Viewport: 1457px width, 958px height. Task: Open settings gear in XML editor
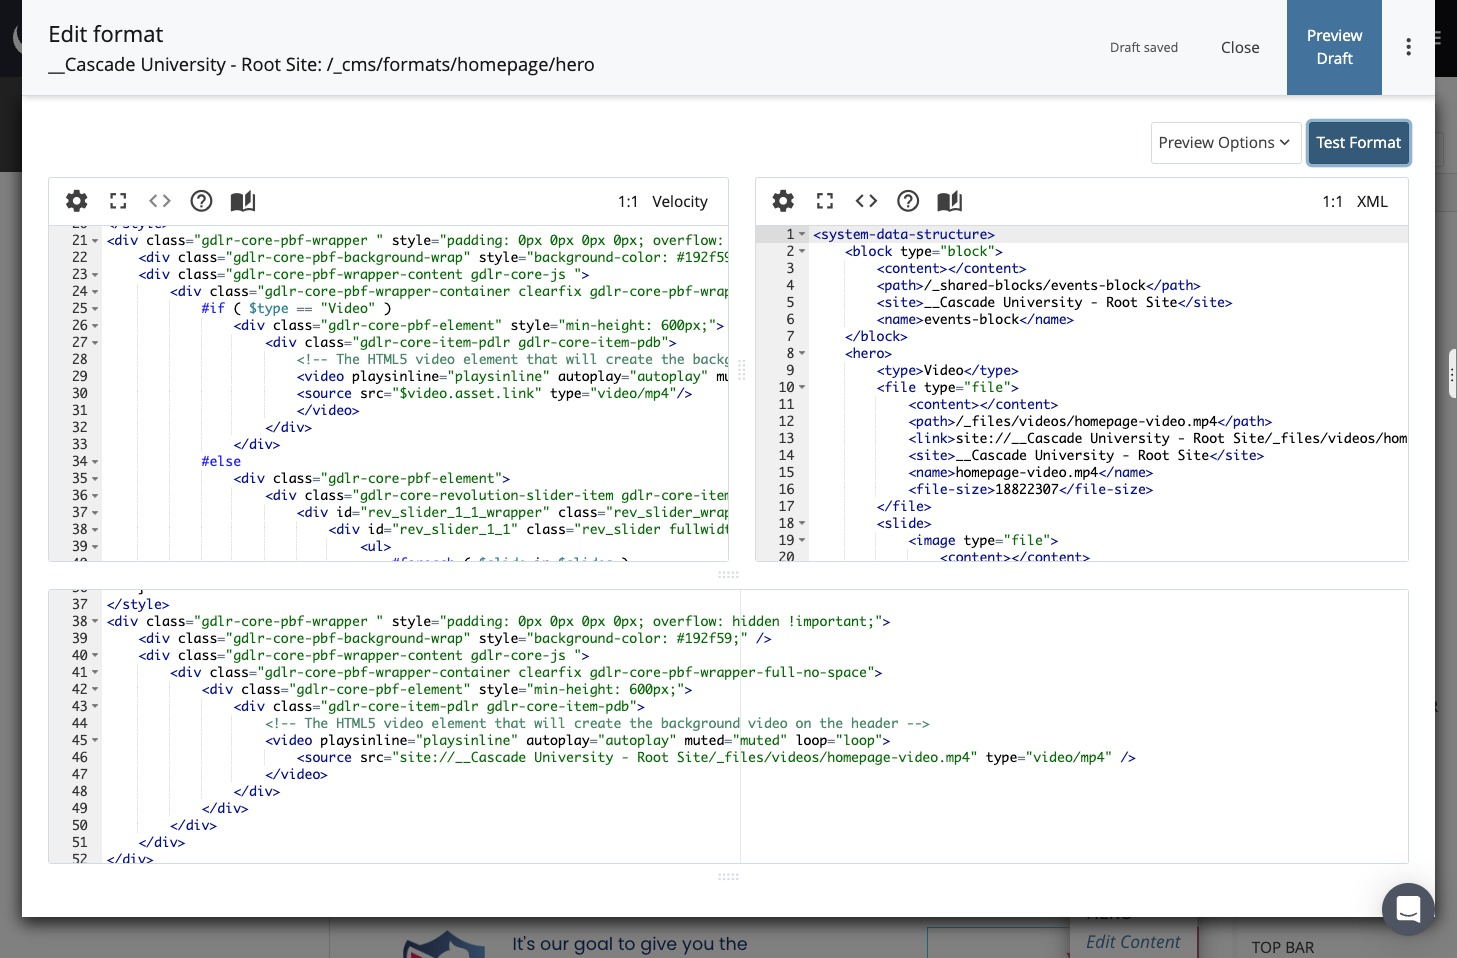783,201
